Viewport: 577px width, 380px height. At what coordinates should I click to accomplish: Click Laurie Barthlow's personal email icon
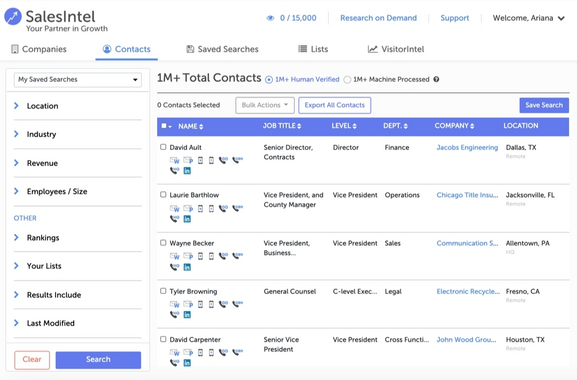click(188, 209)
